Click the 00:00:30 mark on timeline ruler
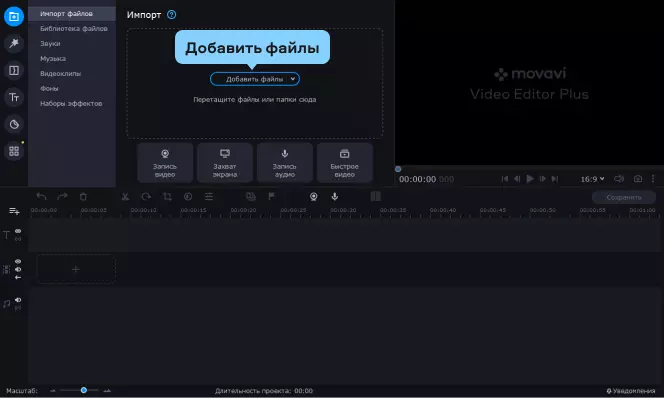 click(343, 210)
